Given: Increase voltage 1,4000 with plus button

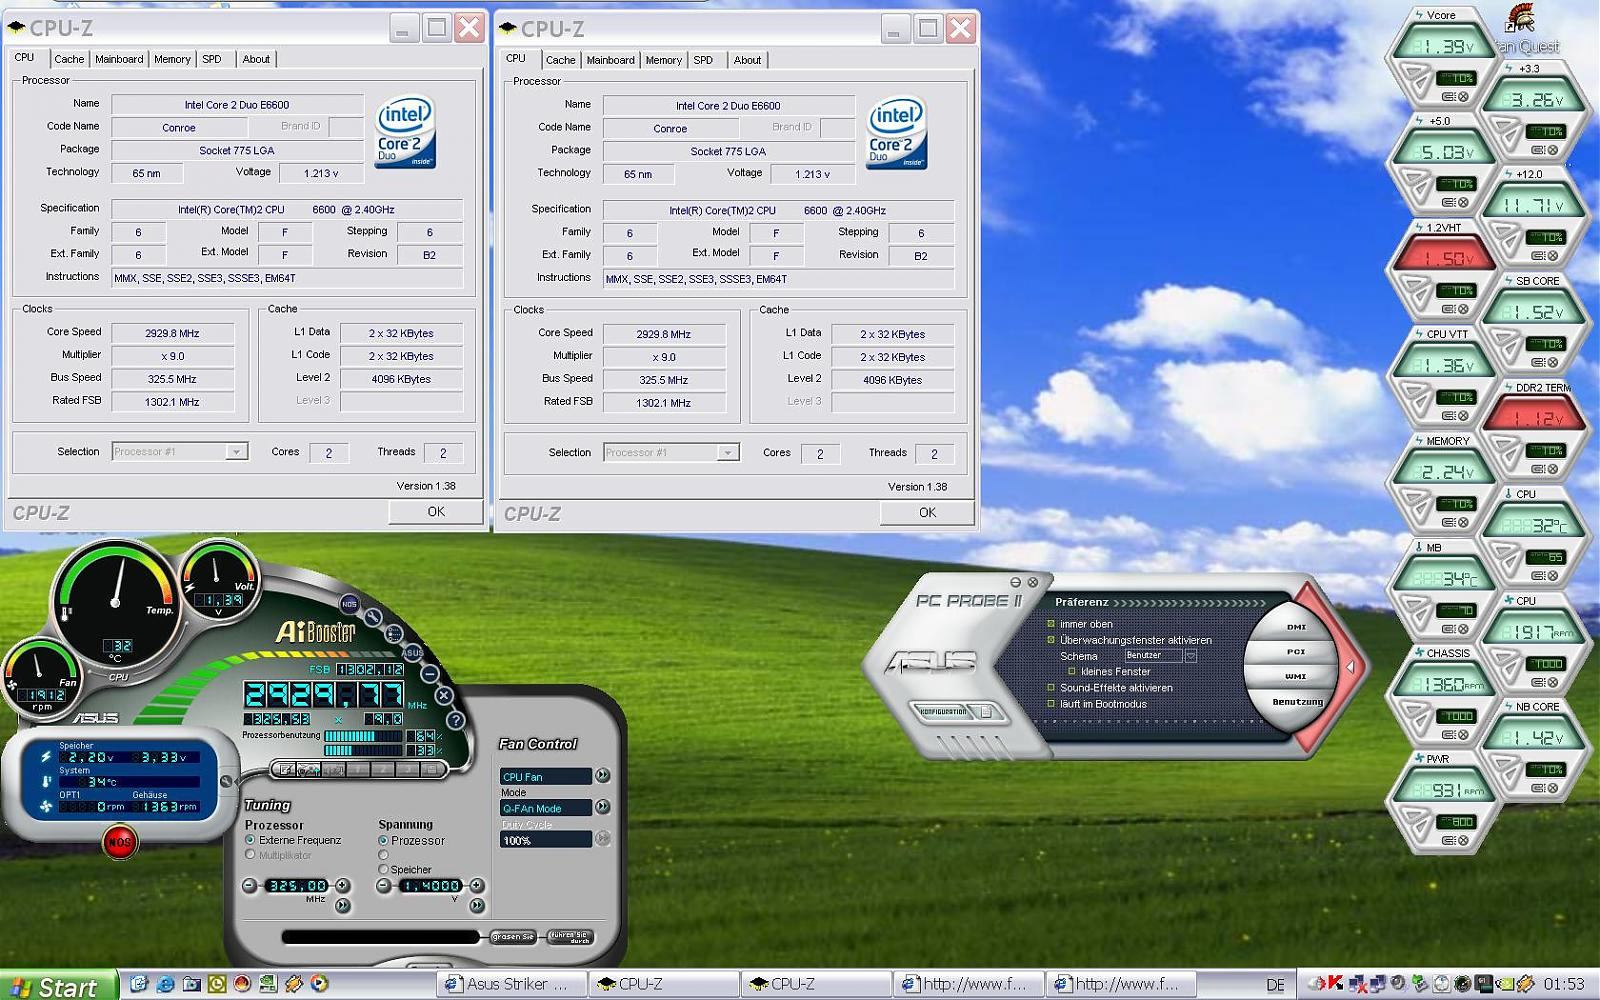Looking at the screenshot, I should (x=476, y=885).
